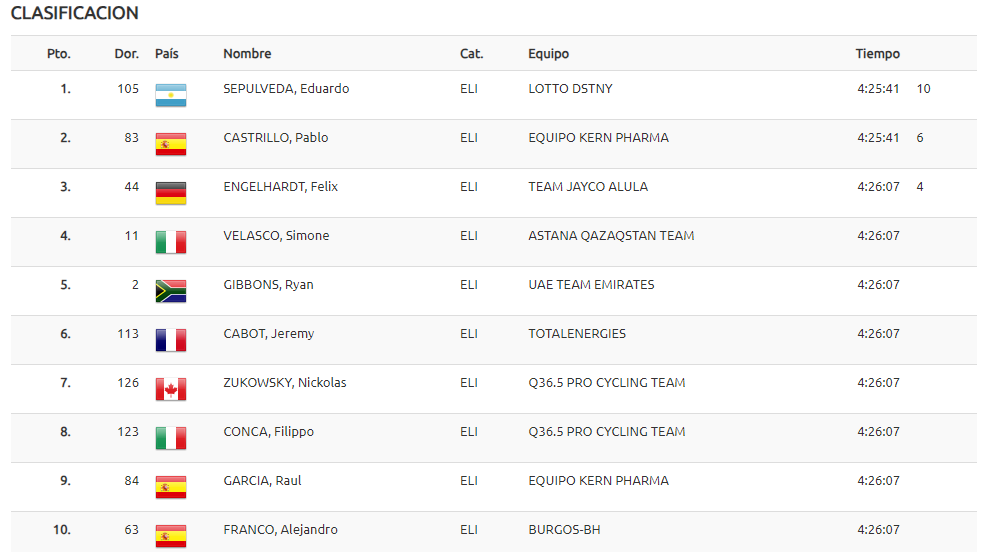Click team name TOTALENERGIES
This screenshot has height=552, width=982.
[577, 334]
